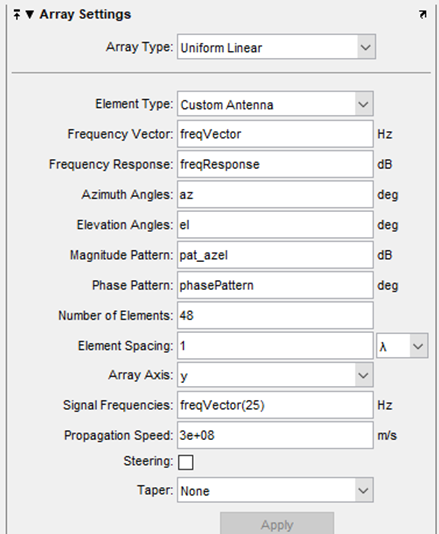Change the Array Axis dropdown
The image size is (439, 534).
click(x=275, y=375)
